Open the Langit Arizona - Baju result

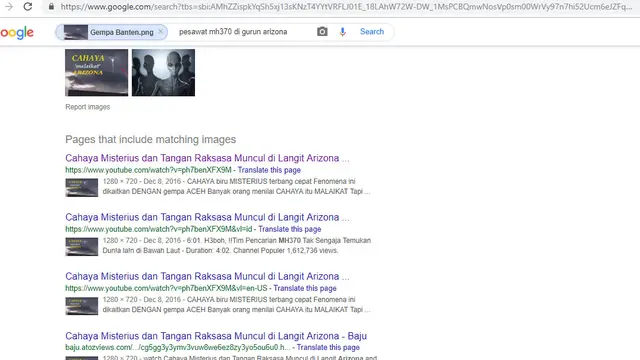[216, 336]
